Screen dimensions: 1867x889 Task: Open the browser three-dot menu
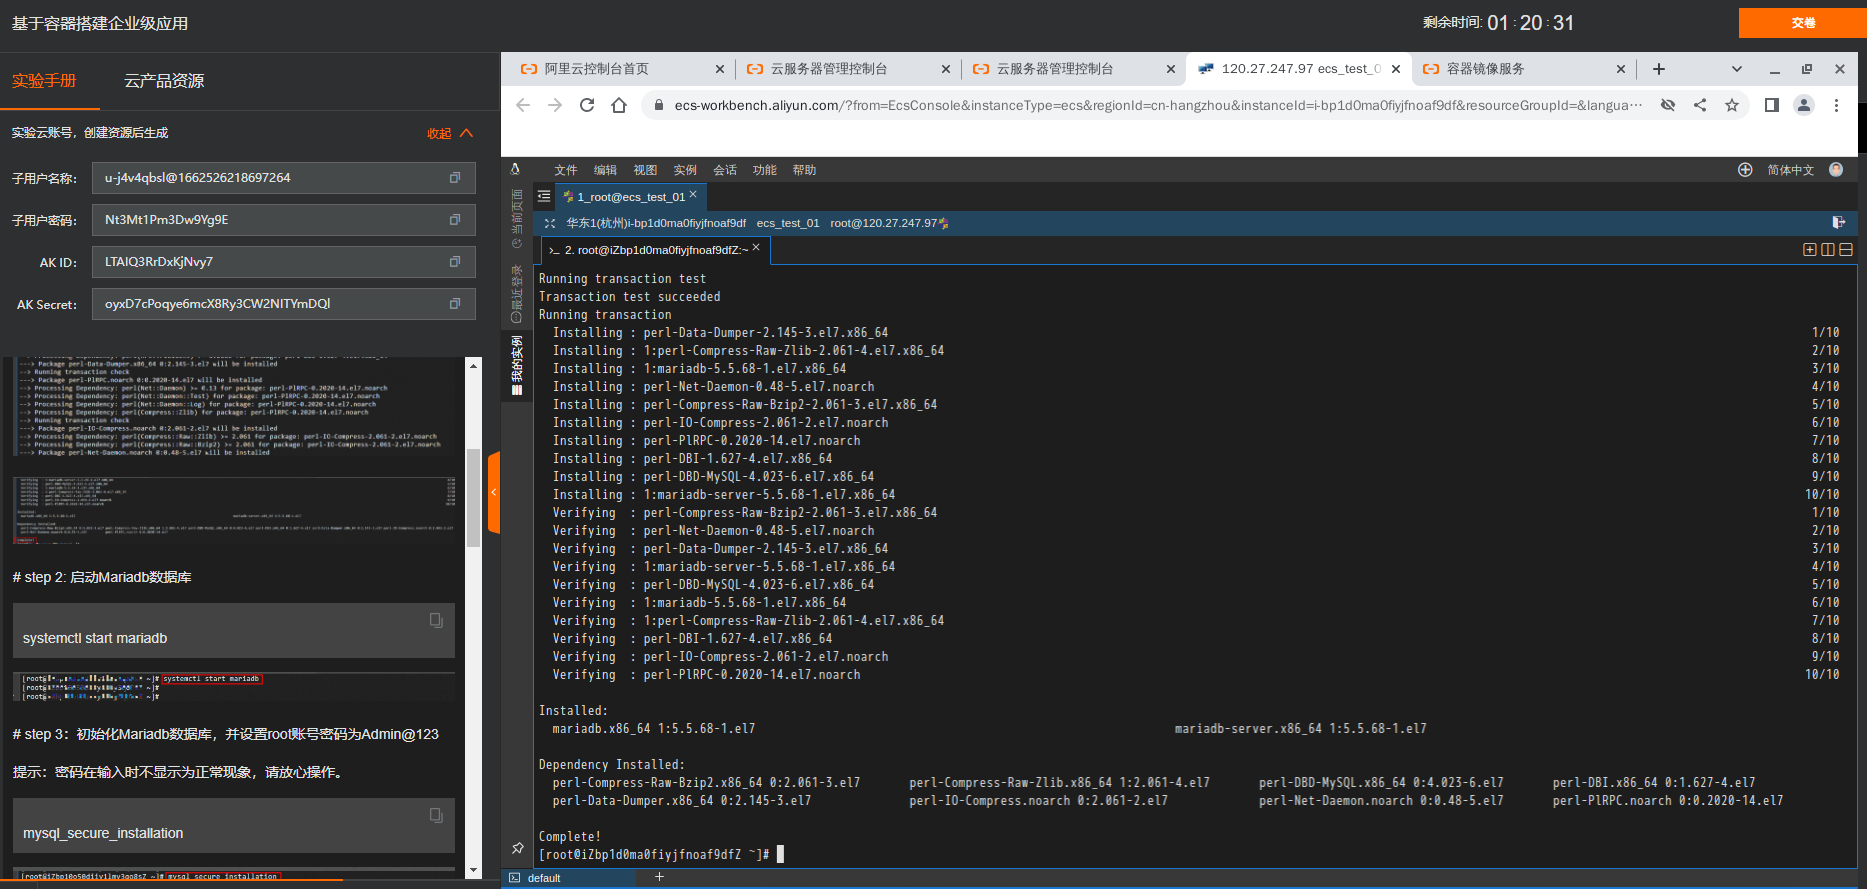coord(1836,105)
